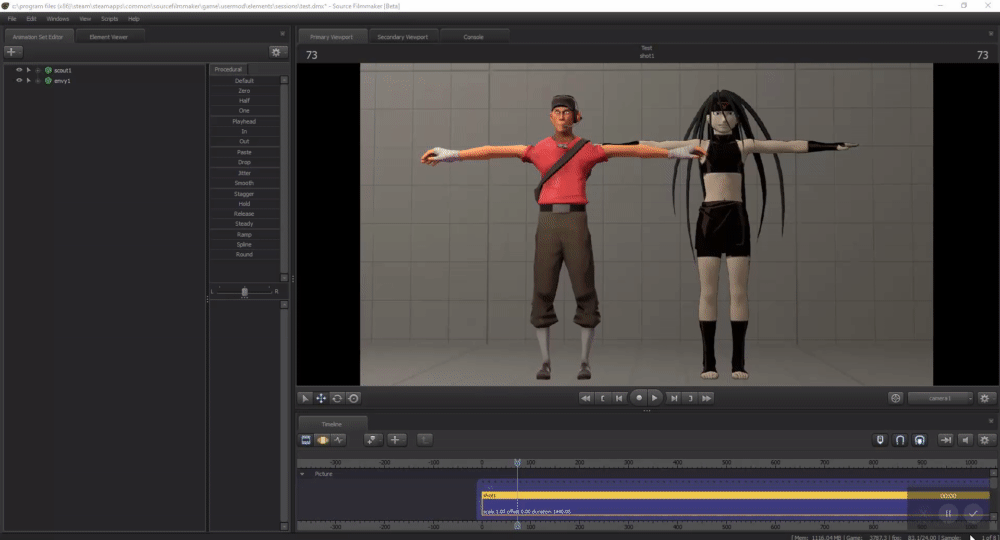Screen dimensions: 1000x540
Task: Switch to the Motion Editor mode icon
Action: (324, 439)
